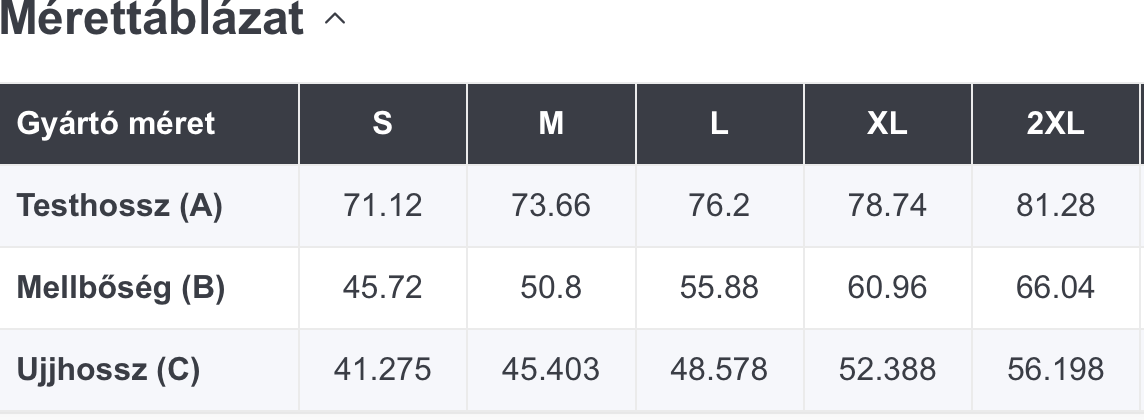Click the 71.12 Testhossz value

(383, 206)
